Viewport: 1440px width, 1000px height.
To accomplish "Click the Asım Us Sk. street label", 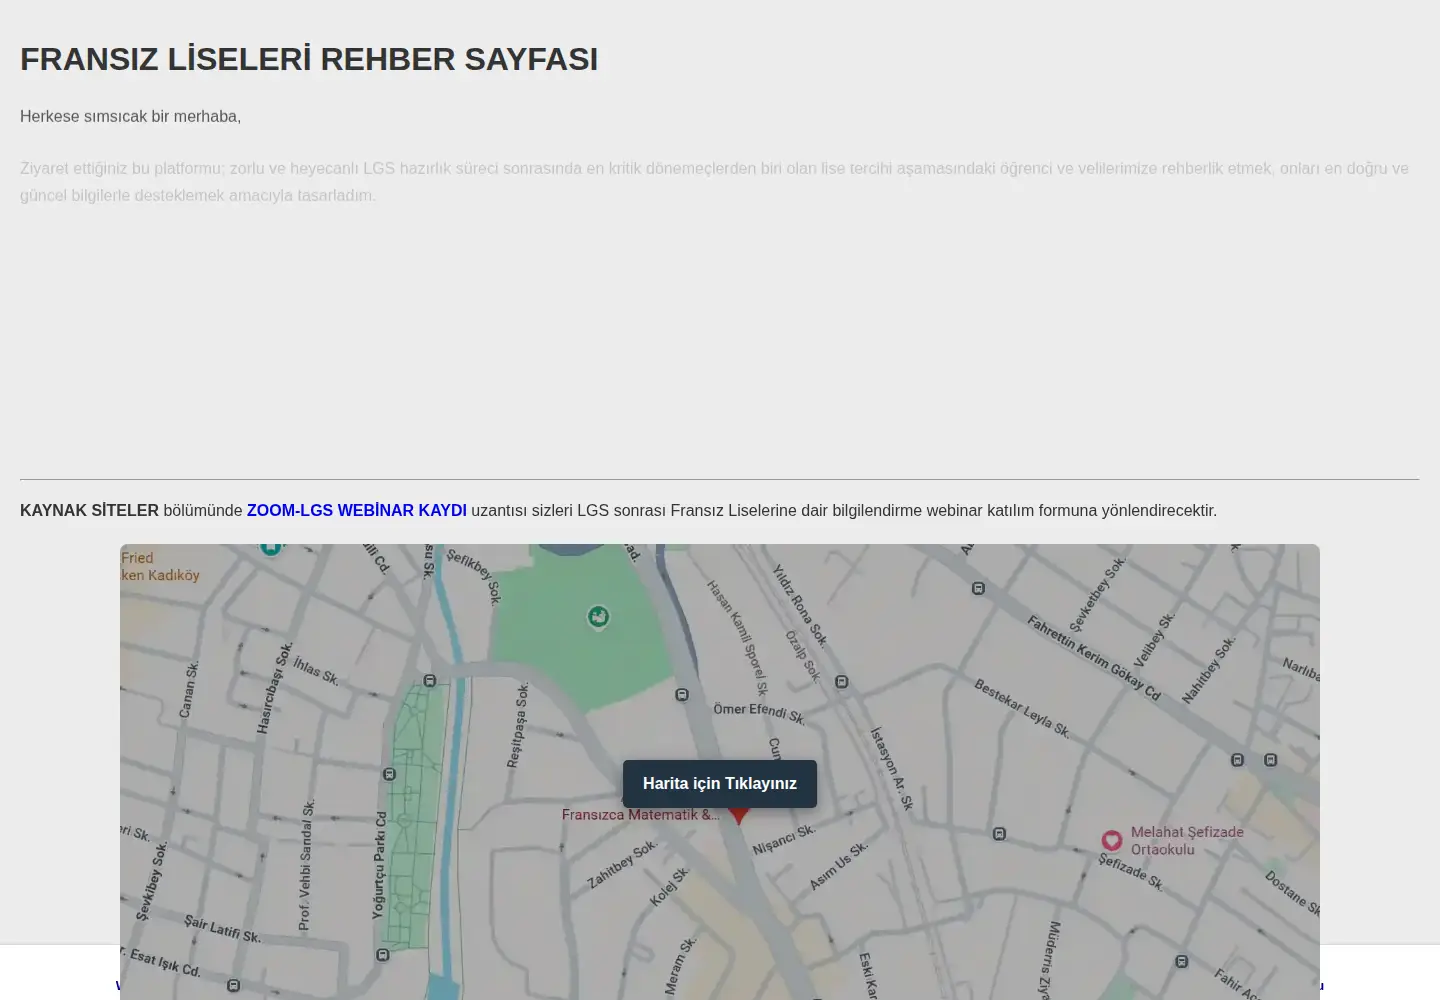I will click(x=838, y=866).
